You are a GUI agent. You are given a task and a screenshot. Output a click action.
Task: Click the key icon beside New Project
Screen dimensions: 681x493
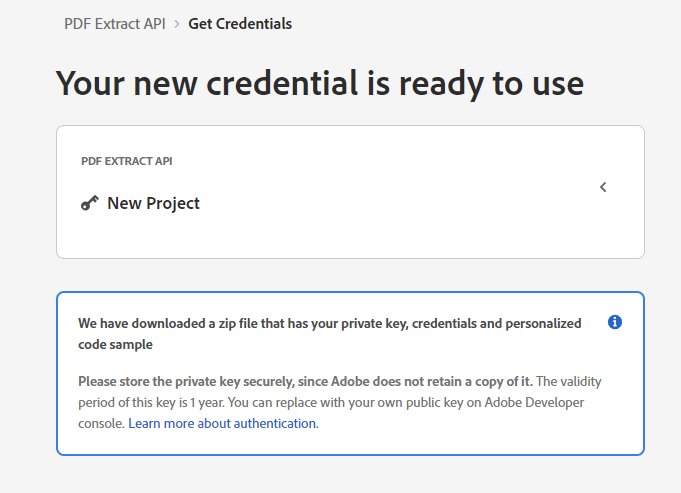(x=89, y=203)
